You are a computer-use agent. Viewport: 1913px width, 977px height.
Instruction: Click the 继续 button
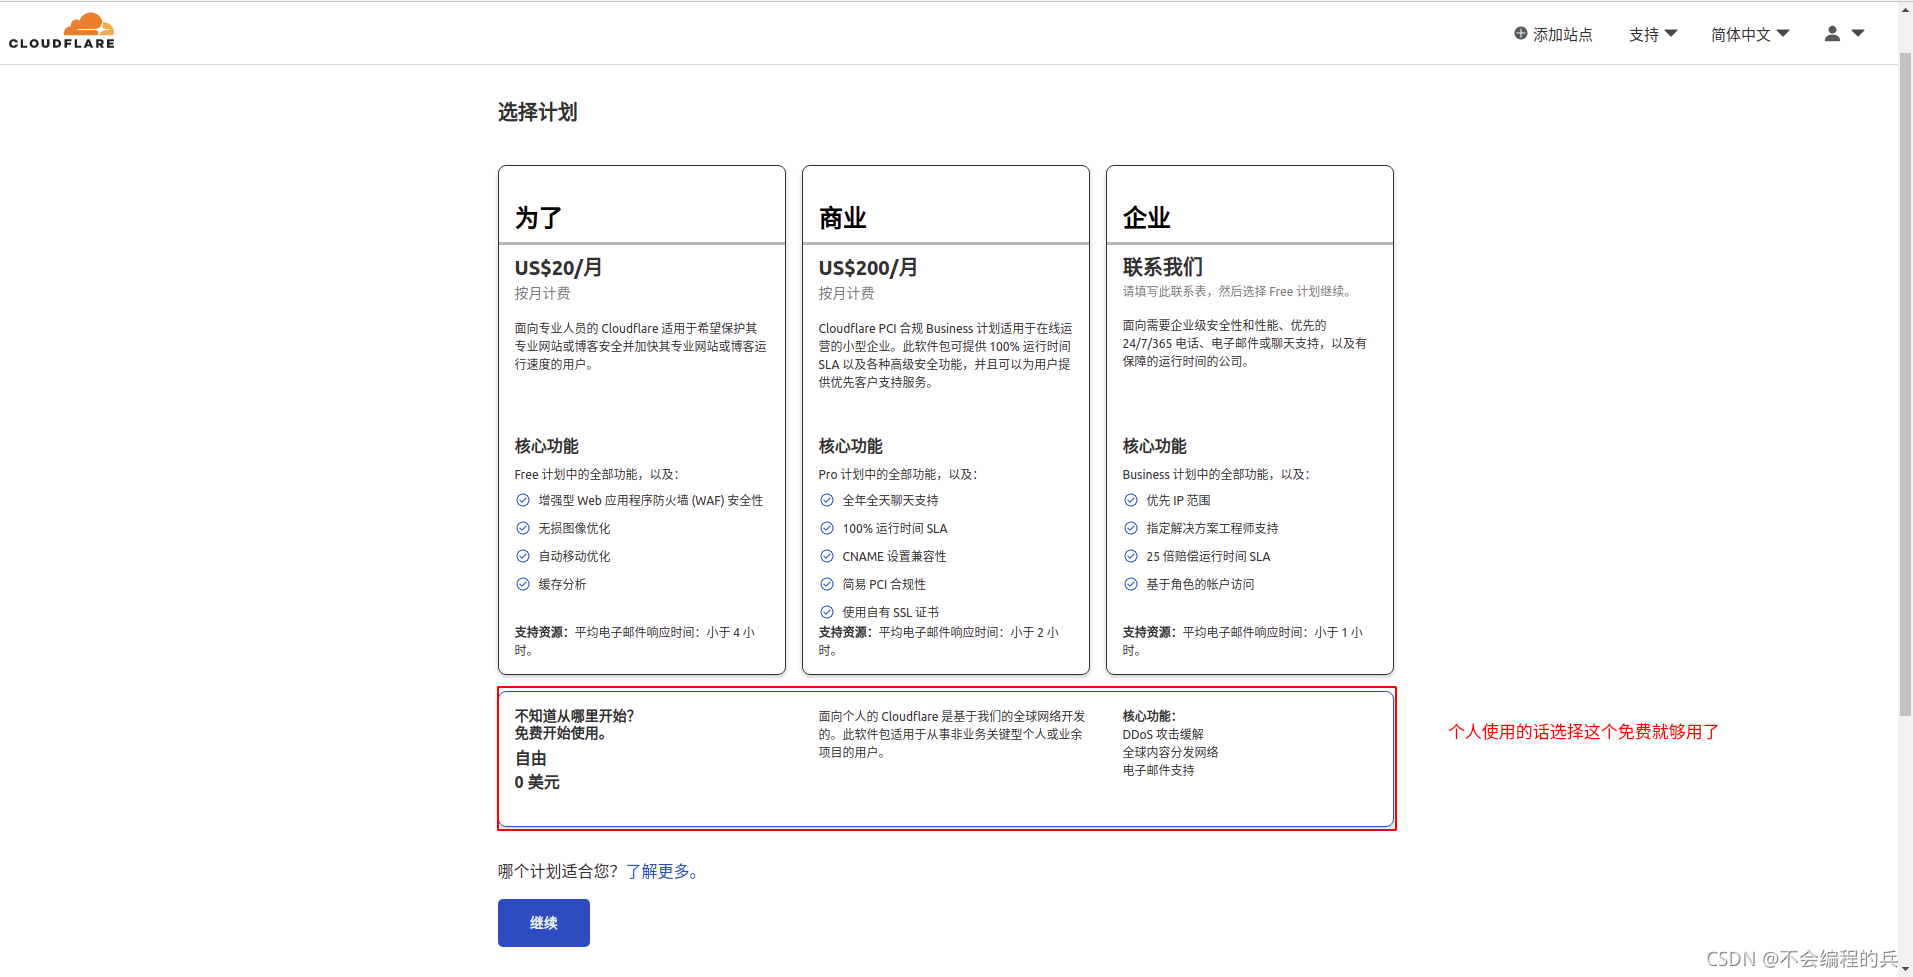click(x=544, y=923)
